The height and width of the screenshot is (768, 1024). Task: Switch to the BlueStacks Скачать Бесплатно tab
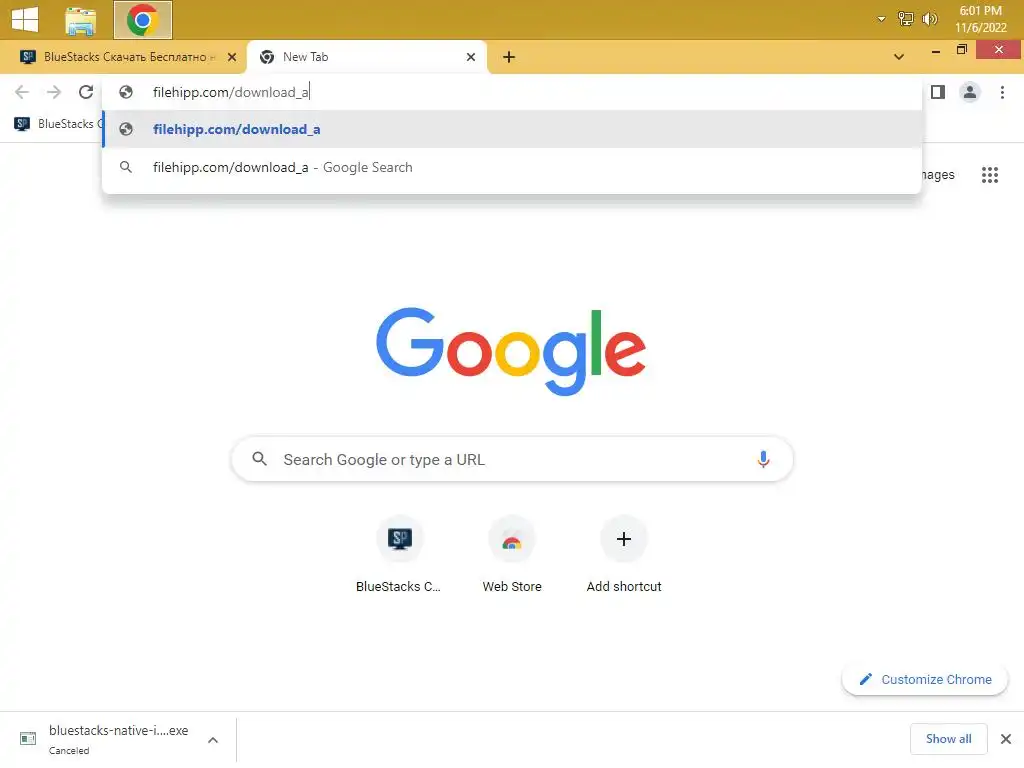pyautogui.click(x=124, y=57)
